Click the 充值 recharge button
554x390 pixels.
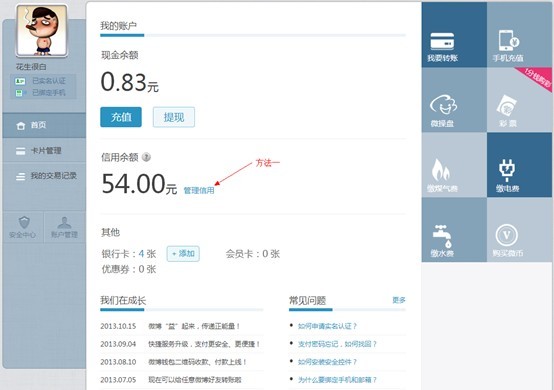121,117
